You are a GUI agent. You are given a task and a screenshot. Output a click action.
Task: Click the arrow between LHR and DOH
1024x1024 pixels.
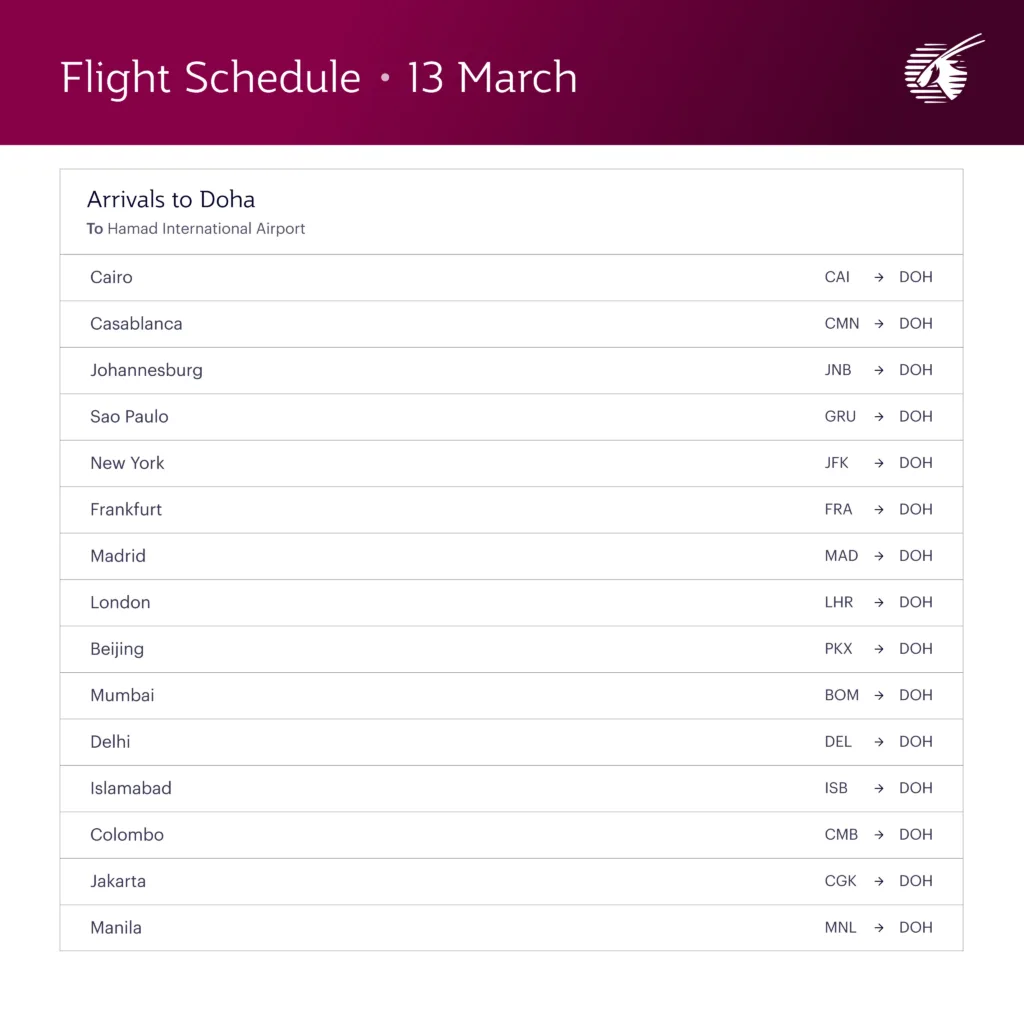[x=879, y=603]
